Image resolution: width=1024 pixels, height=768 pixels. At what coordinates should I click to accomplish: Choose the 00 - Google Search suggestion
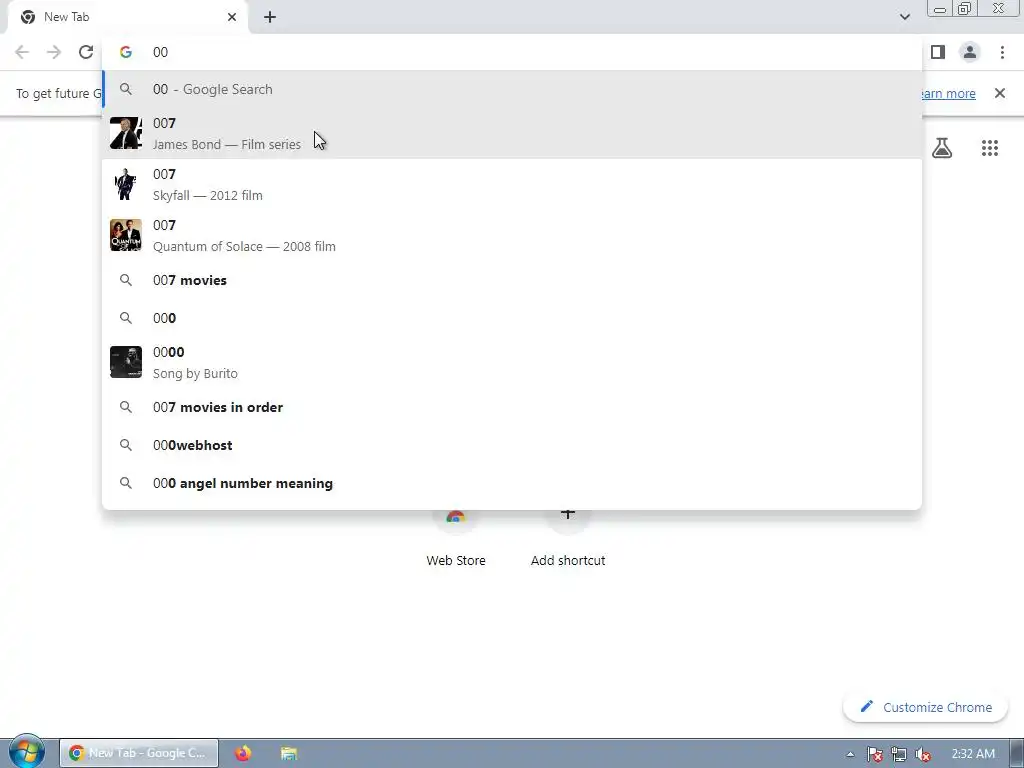[512, 89]
